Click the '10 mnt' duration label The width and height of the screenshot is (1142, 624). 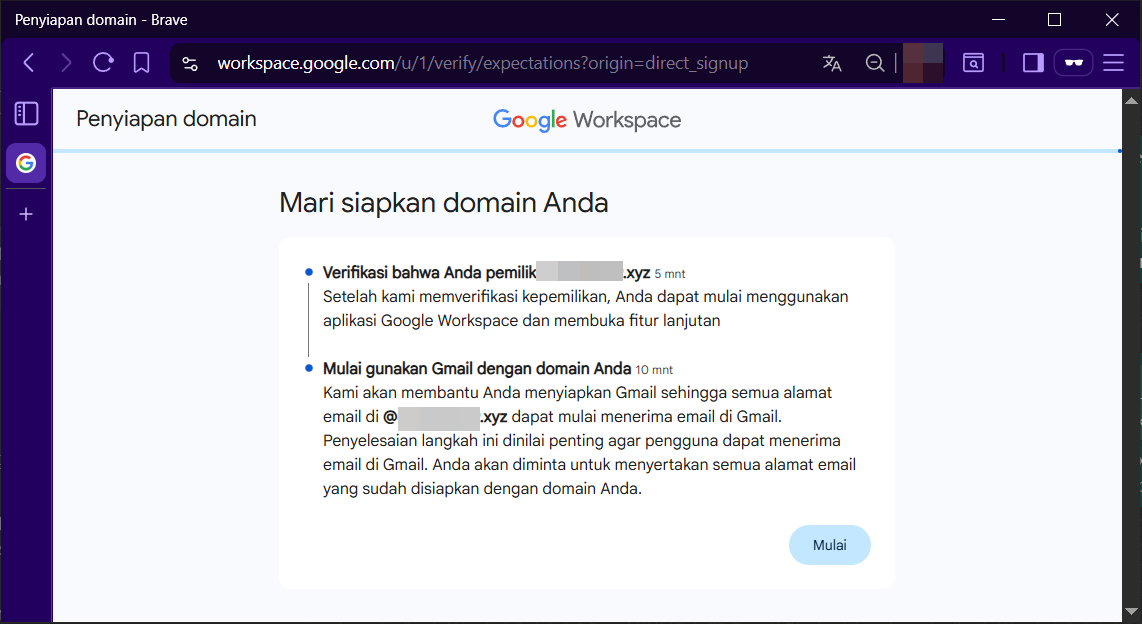(x=654, y=370)
